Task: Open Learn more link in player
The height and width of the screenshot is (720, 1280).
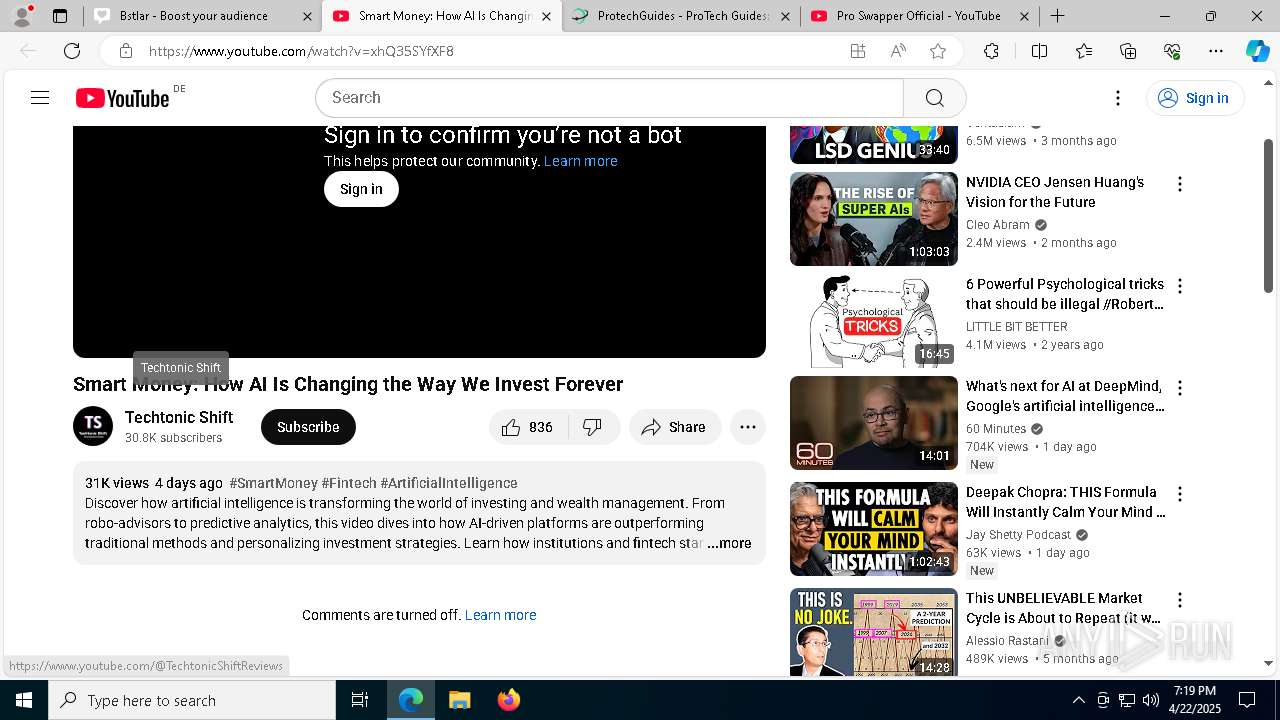Action: 580,161
